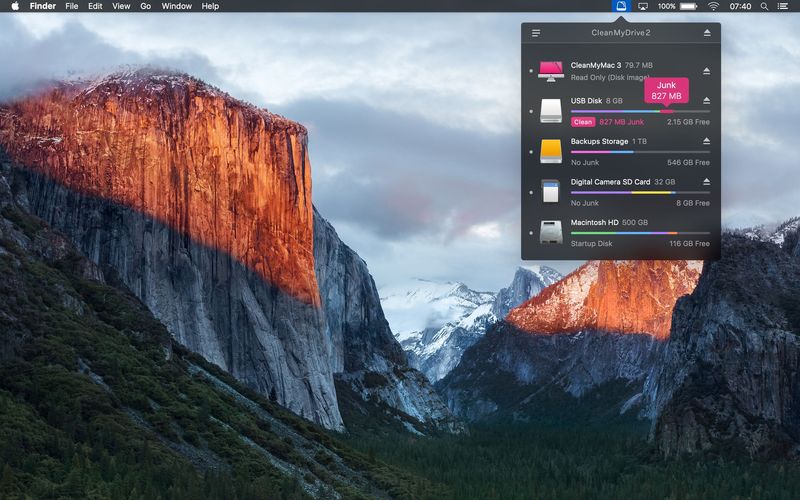
Task: Click the 'Startup Disk' label
Action: 591,243
